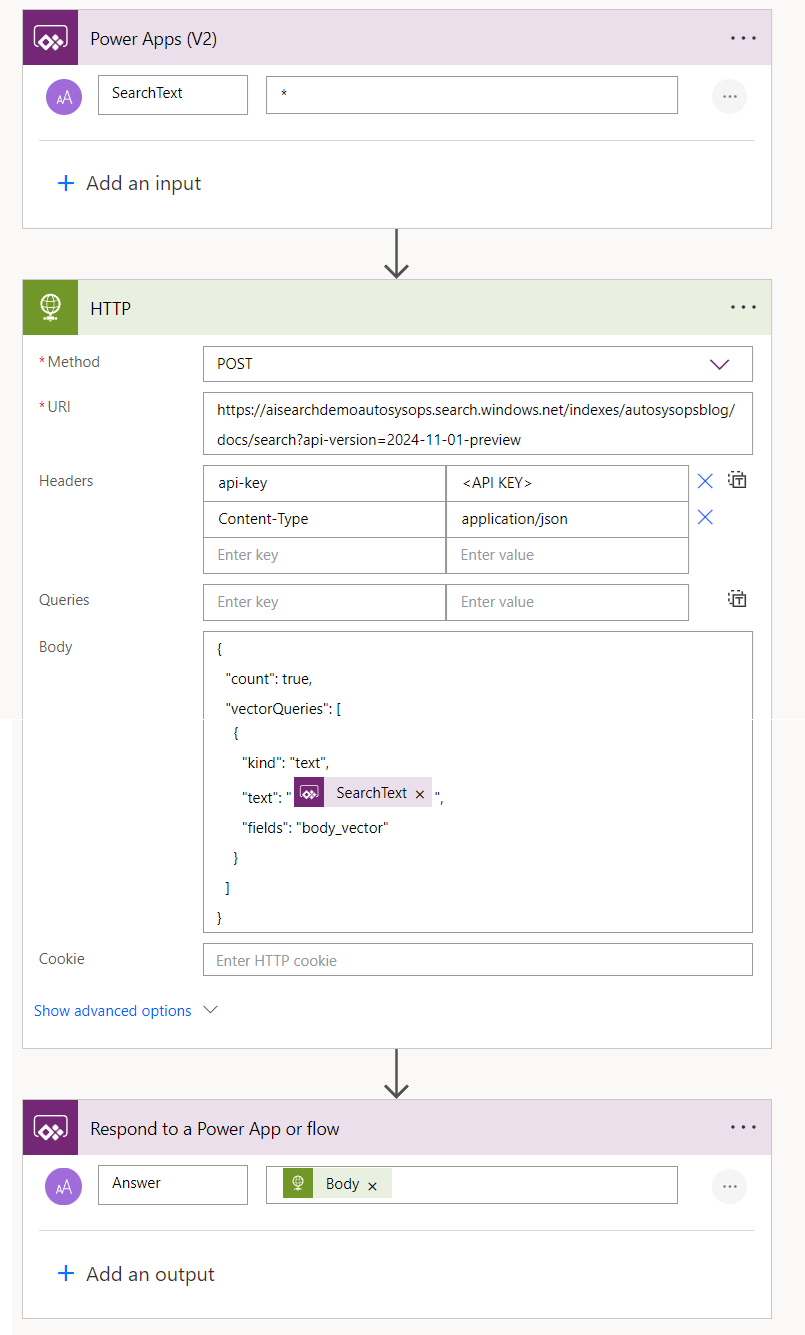Click the green HTTP globe icon
The height and width of the screenshot is (1335, 805).
click(50, 308)
